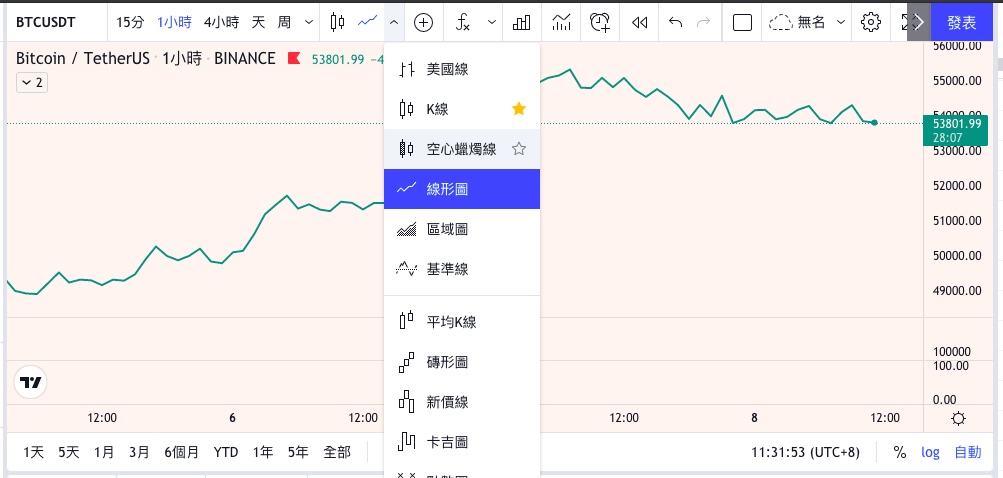Viewport: 1003px width, 478px height.
Task: Open the BTCUSDT symbol search
Action: pos(45,22)
